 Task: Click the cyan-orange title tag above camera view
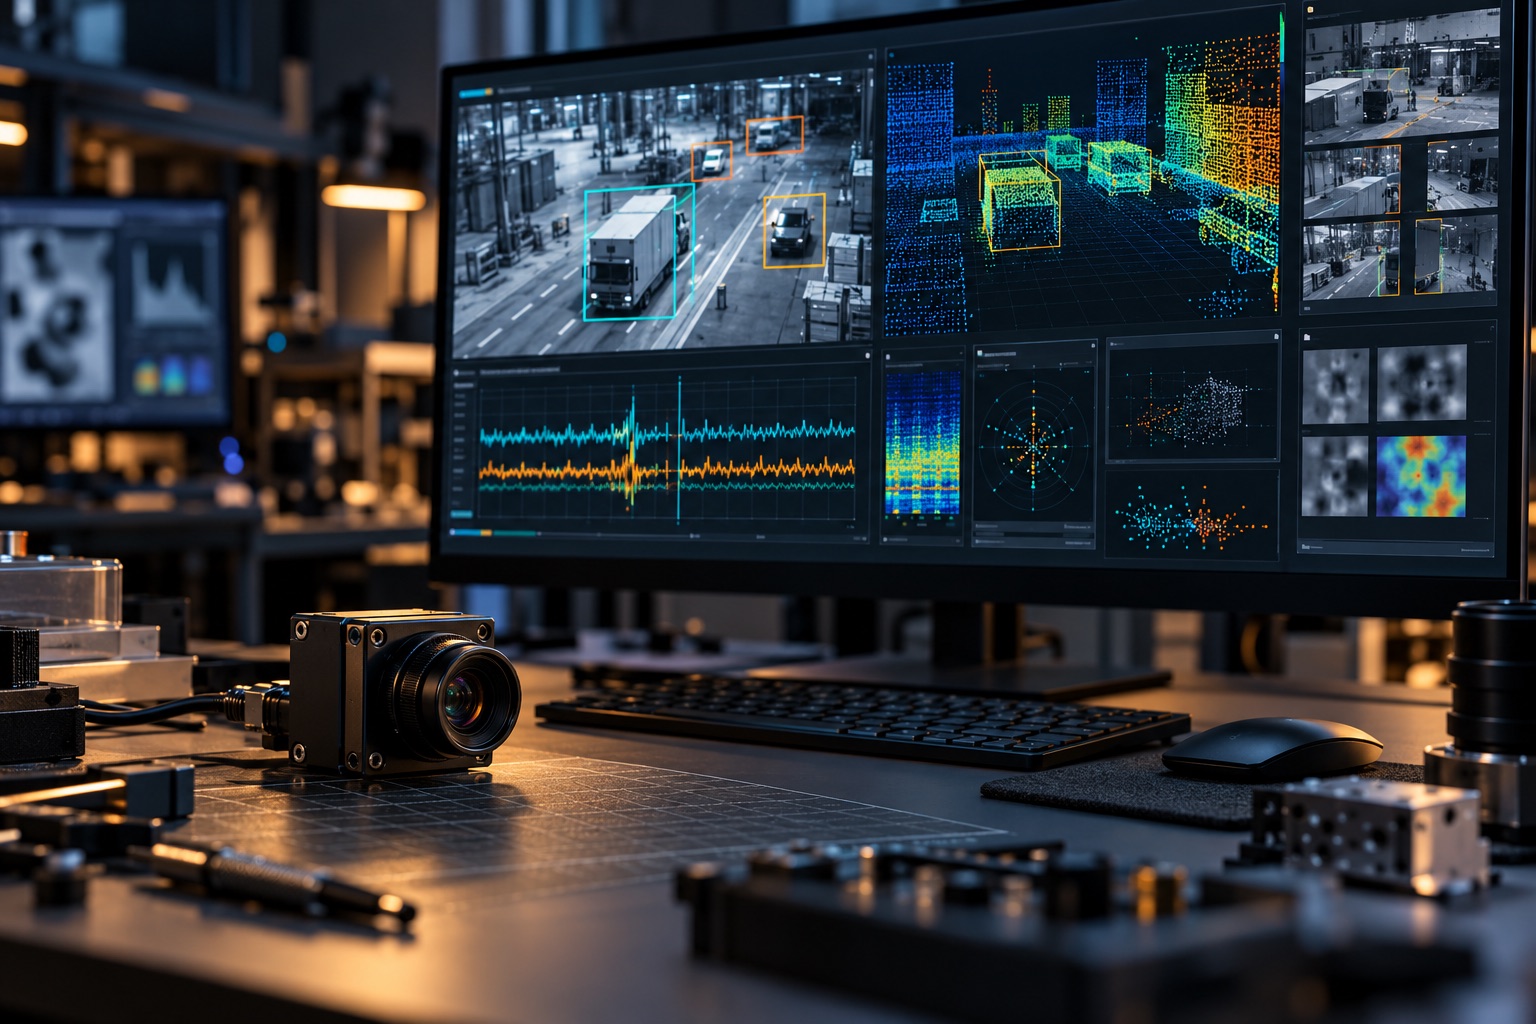(475, 92)
